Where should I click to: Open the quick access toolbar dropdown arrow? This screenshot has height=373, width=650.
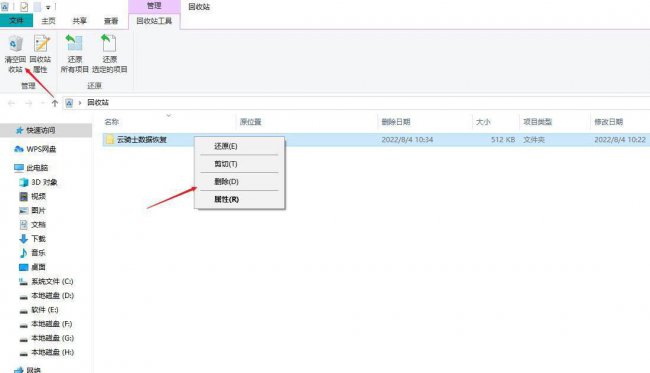tap(48, 7)
